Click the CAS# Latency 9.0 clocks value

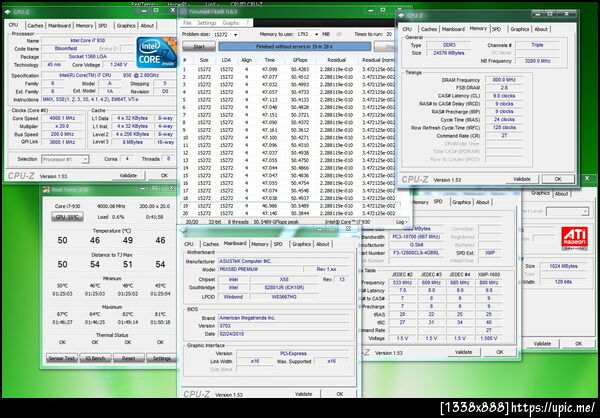coord(504,96)
